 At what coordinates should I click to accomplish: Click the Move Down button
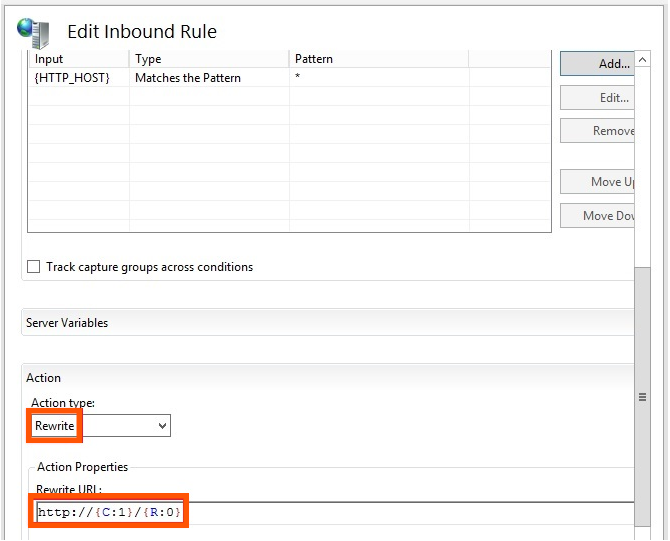click(597, 215)
